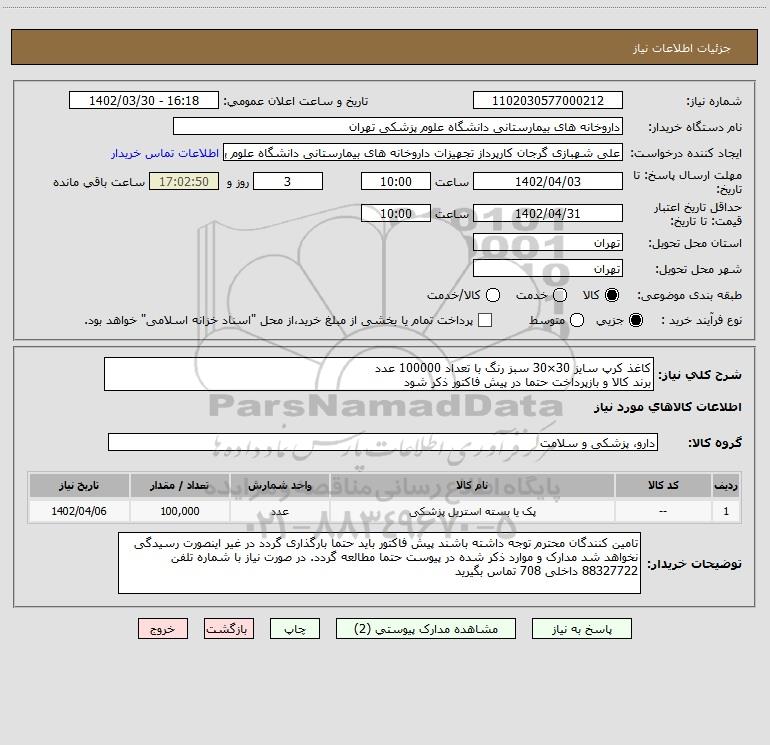
Task: Open مشاهده مدارک پیوستی (2) button
Action: [426, 629]
